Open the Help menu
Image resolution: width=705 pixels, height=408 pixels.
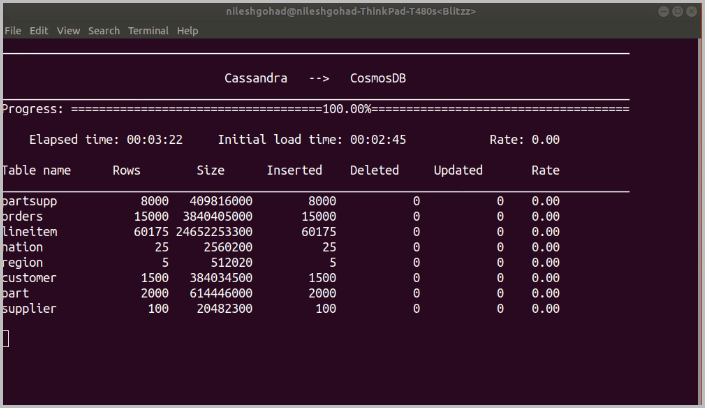point(187,31)
